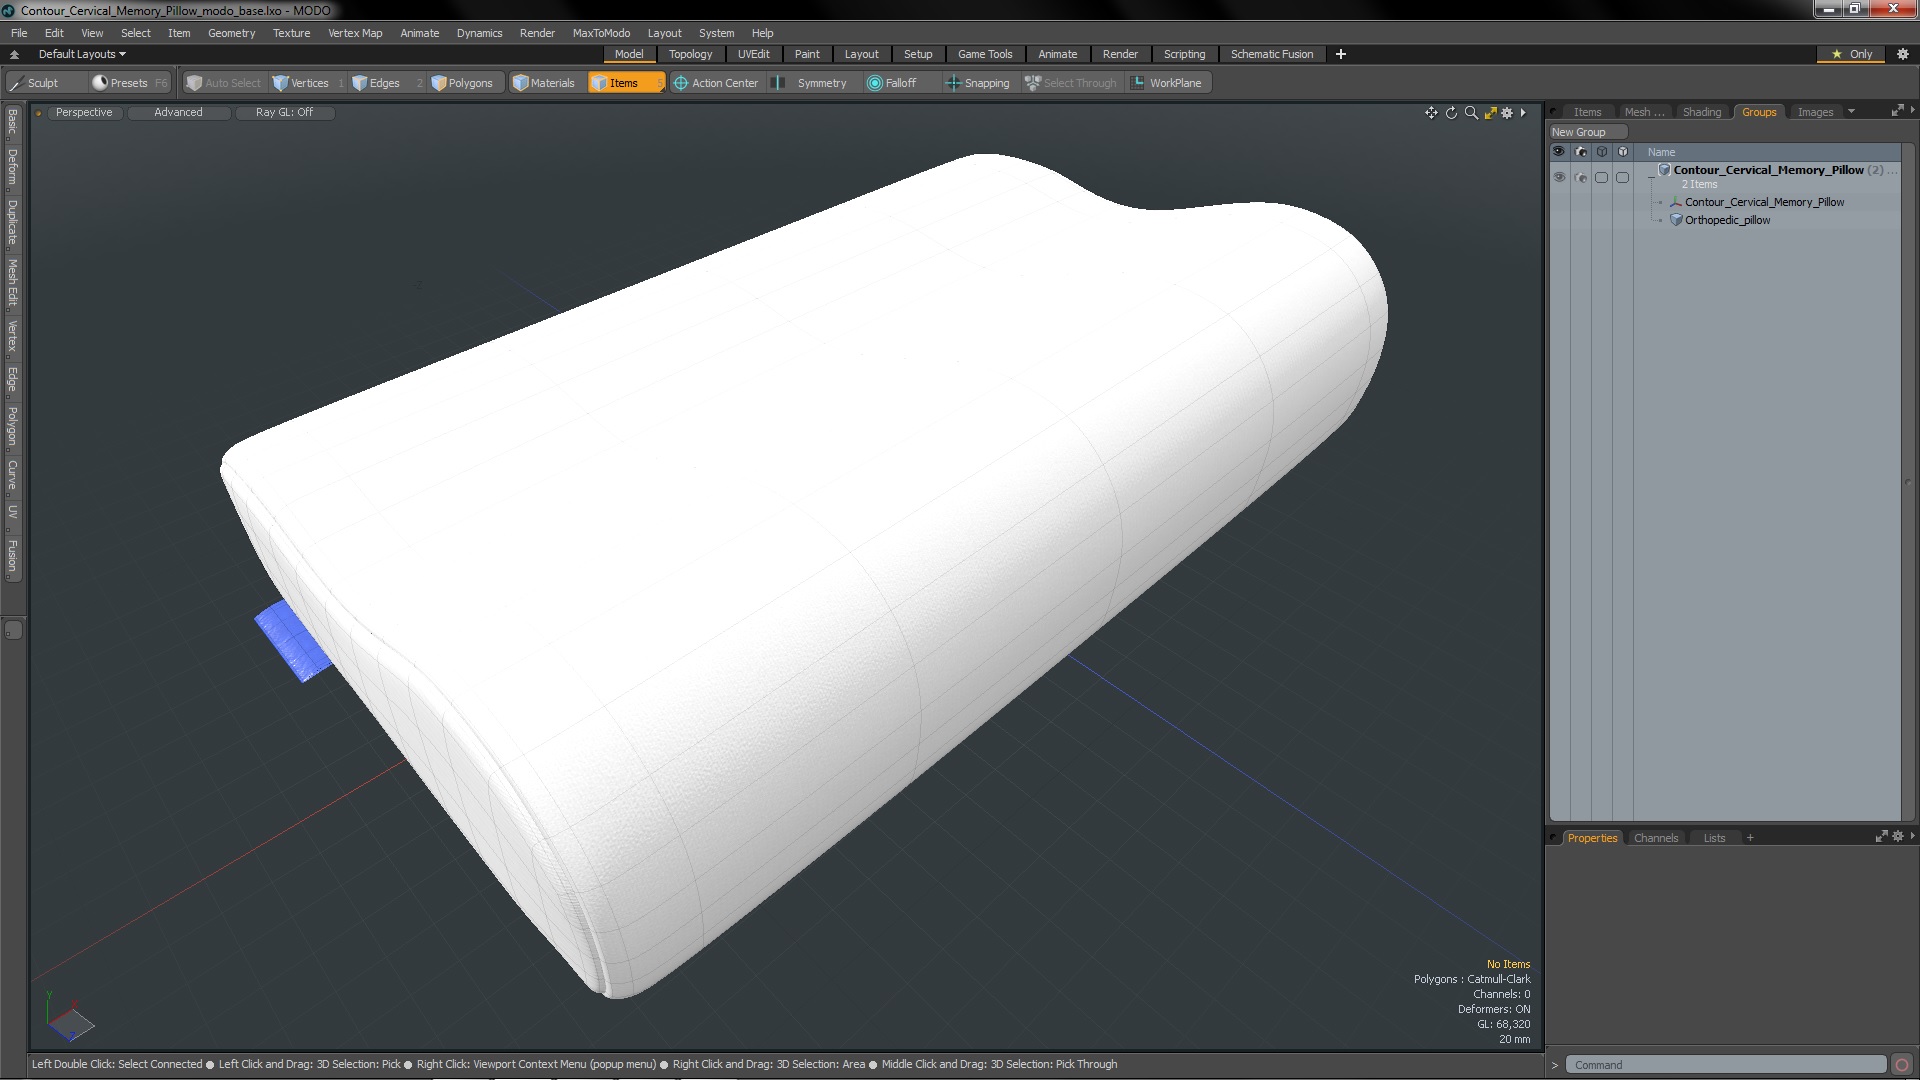Viewport: 1920px width, 1080px height.
Task: Switch to the Channels tab
Action: pyautogui.click(x=1655, y=838)
